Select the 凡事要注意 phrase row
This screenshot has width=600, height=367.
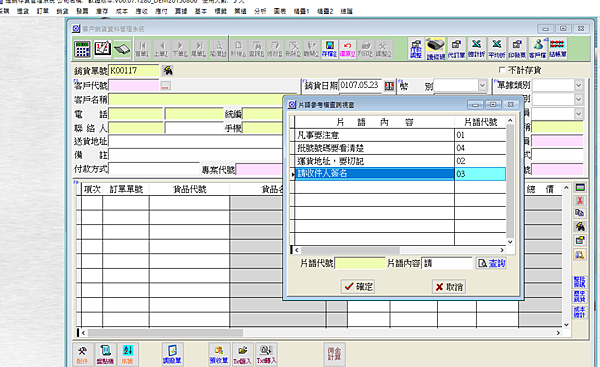(400, 135)
